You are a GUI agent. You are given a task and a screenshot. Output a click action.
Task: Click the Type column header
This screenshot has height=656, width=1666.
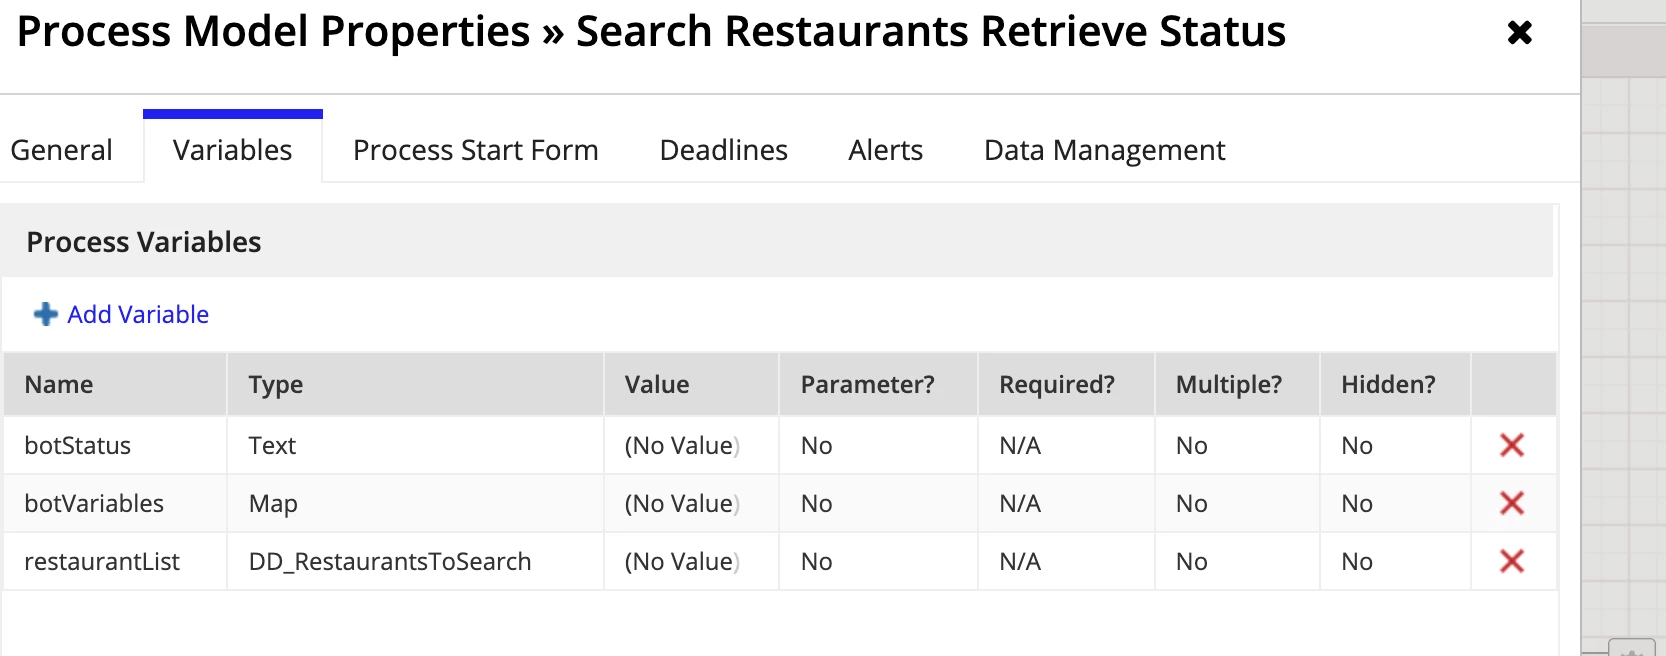pyautogui.click(x=276, y=385)
